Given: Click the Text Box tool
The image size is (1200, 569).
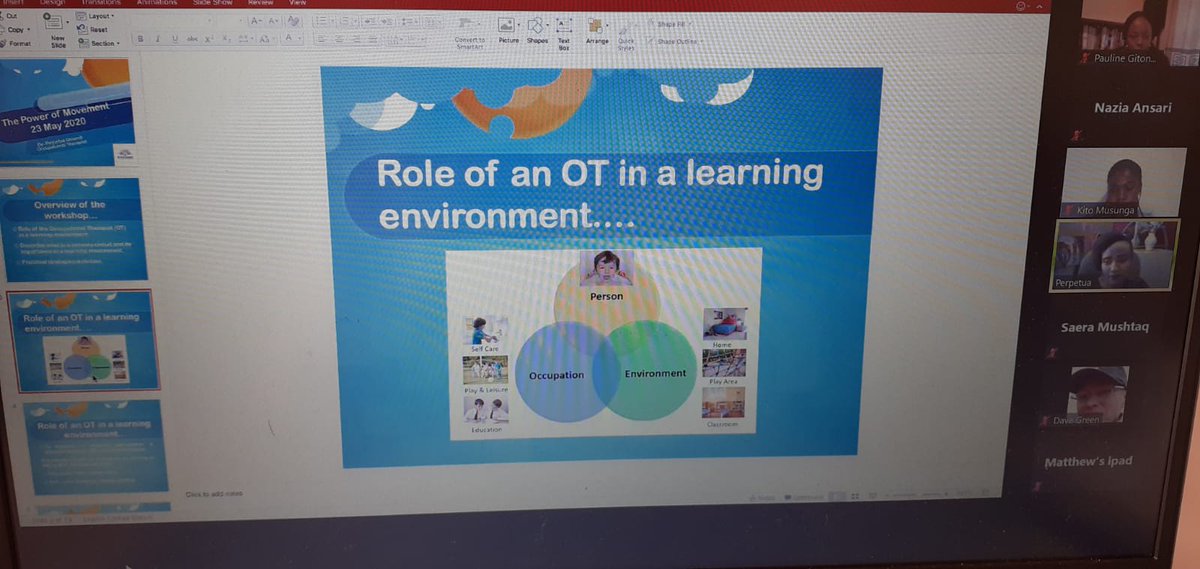Looking at the screenshot, I should [x=564, y=33].
